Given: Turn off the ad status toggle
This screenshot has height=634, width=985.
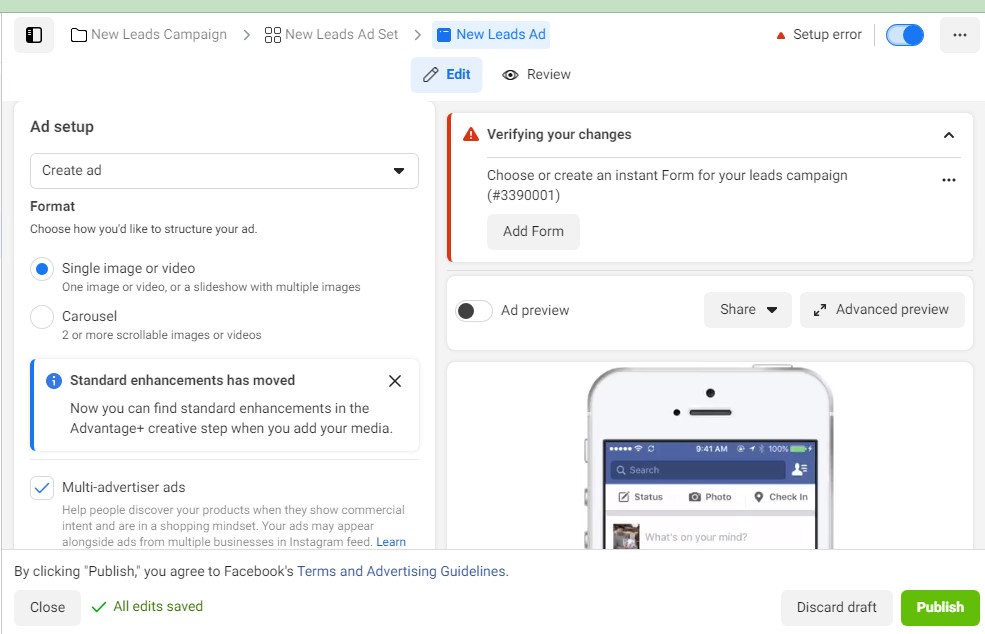Looking at the screenshot, I should 905,35.
